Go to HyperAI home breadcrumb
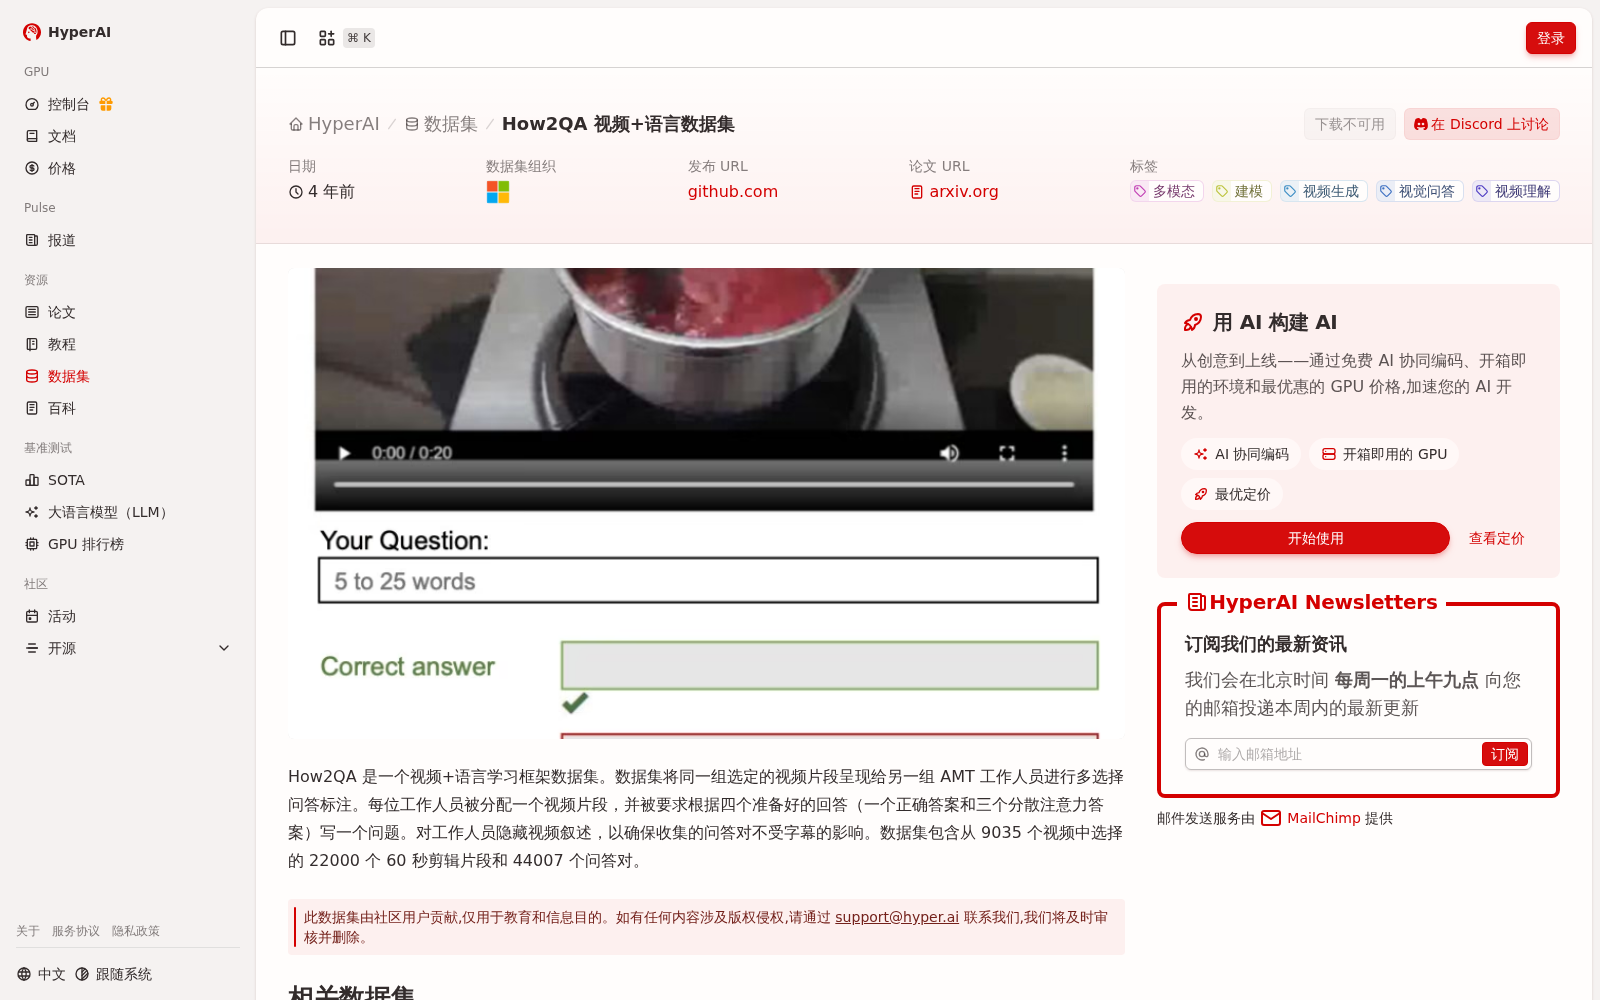Image resolution: width=1600 pixels, height=1000 pixels. [334, 124]
